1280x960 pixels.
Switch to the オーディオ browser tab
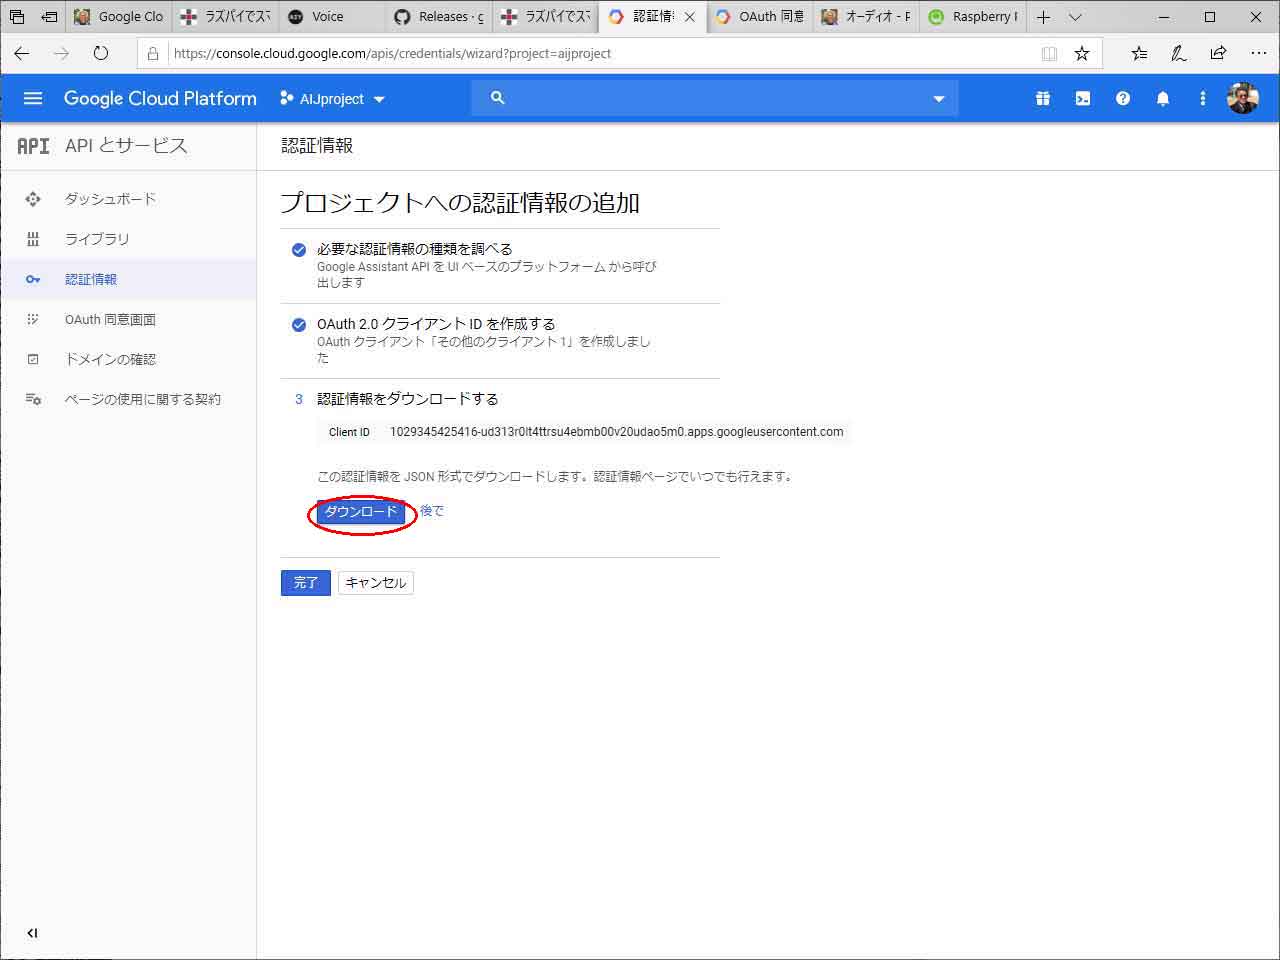click(x=866, y=17)
